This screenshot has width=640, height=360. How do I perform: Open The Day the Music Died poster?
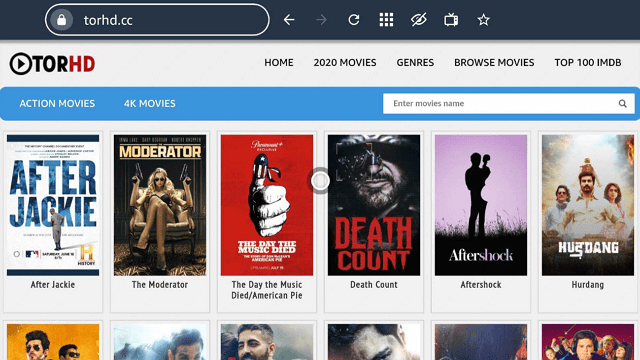267,205
